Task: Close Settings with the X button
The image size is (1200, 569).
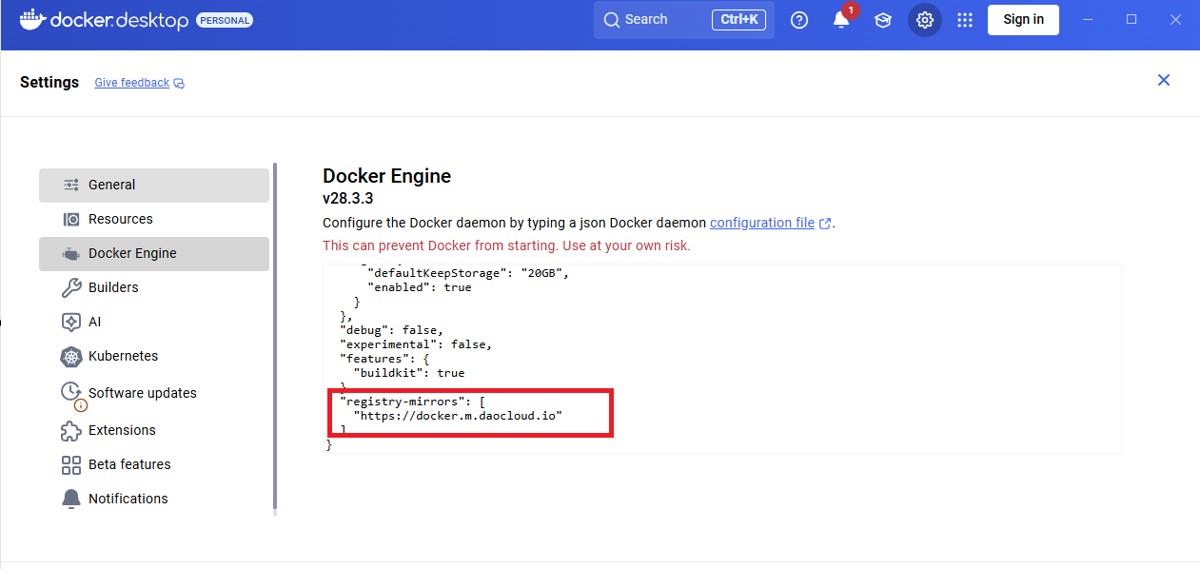Action: pos(1163,81)
